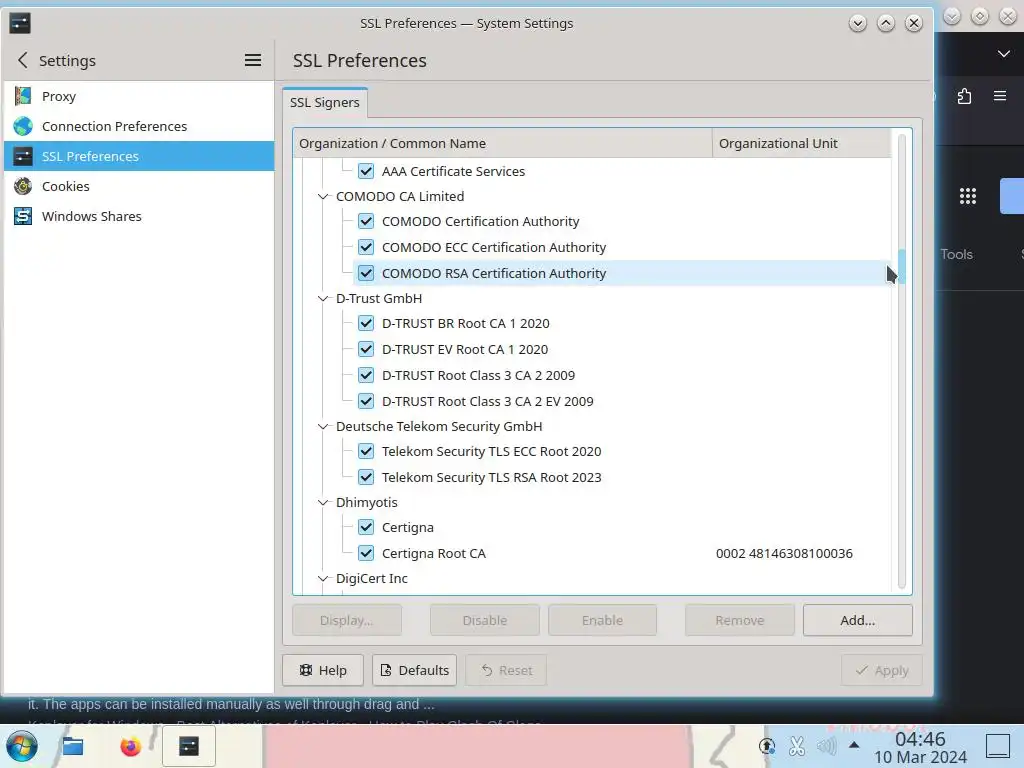Click the Add... certificate button

point(857,620)
